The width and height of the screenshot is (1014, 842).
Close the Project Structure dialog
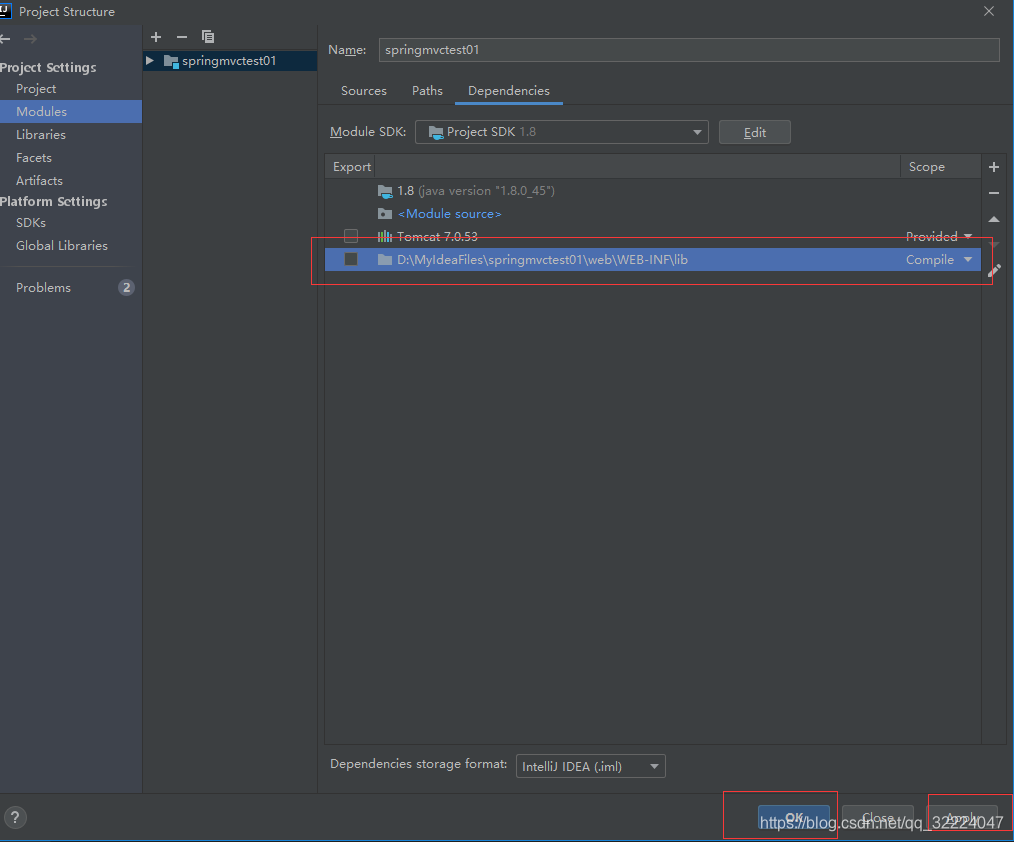(989, 11)
